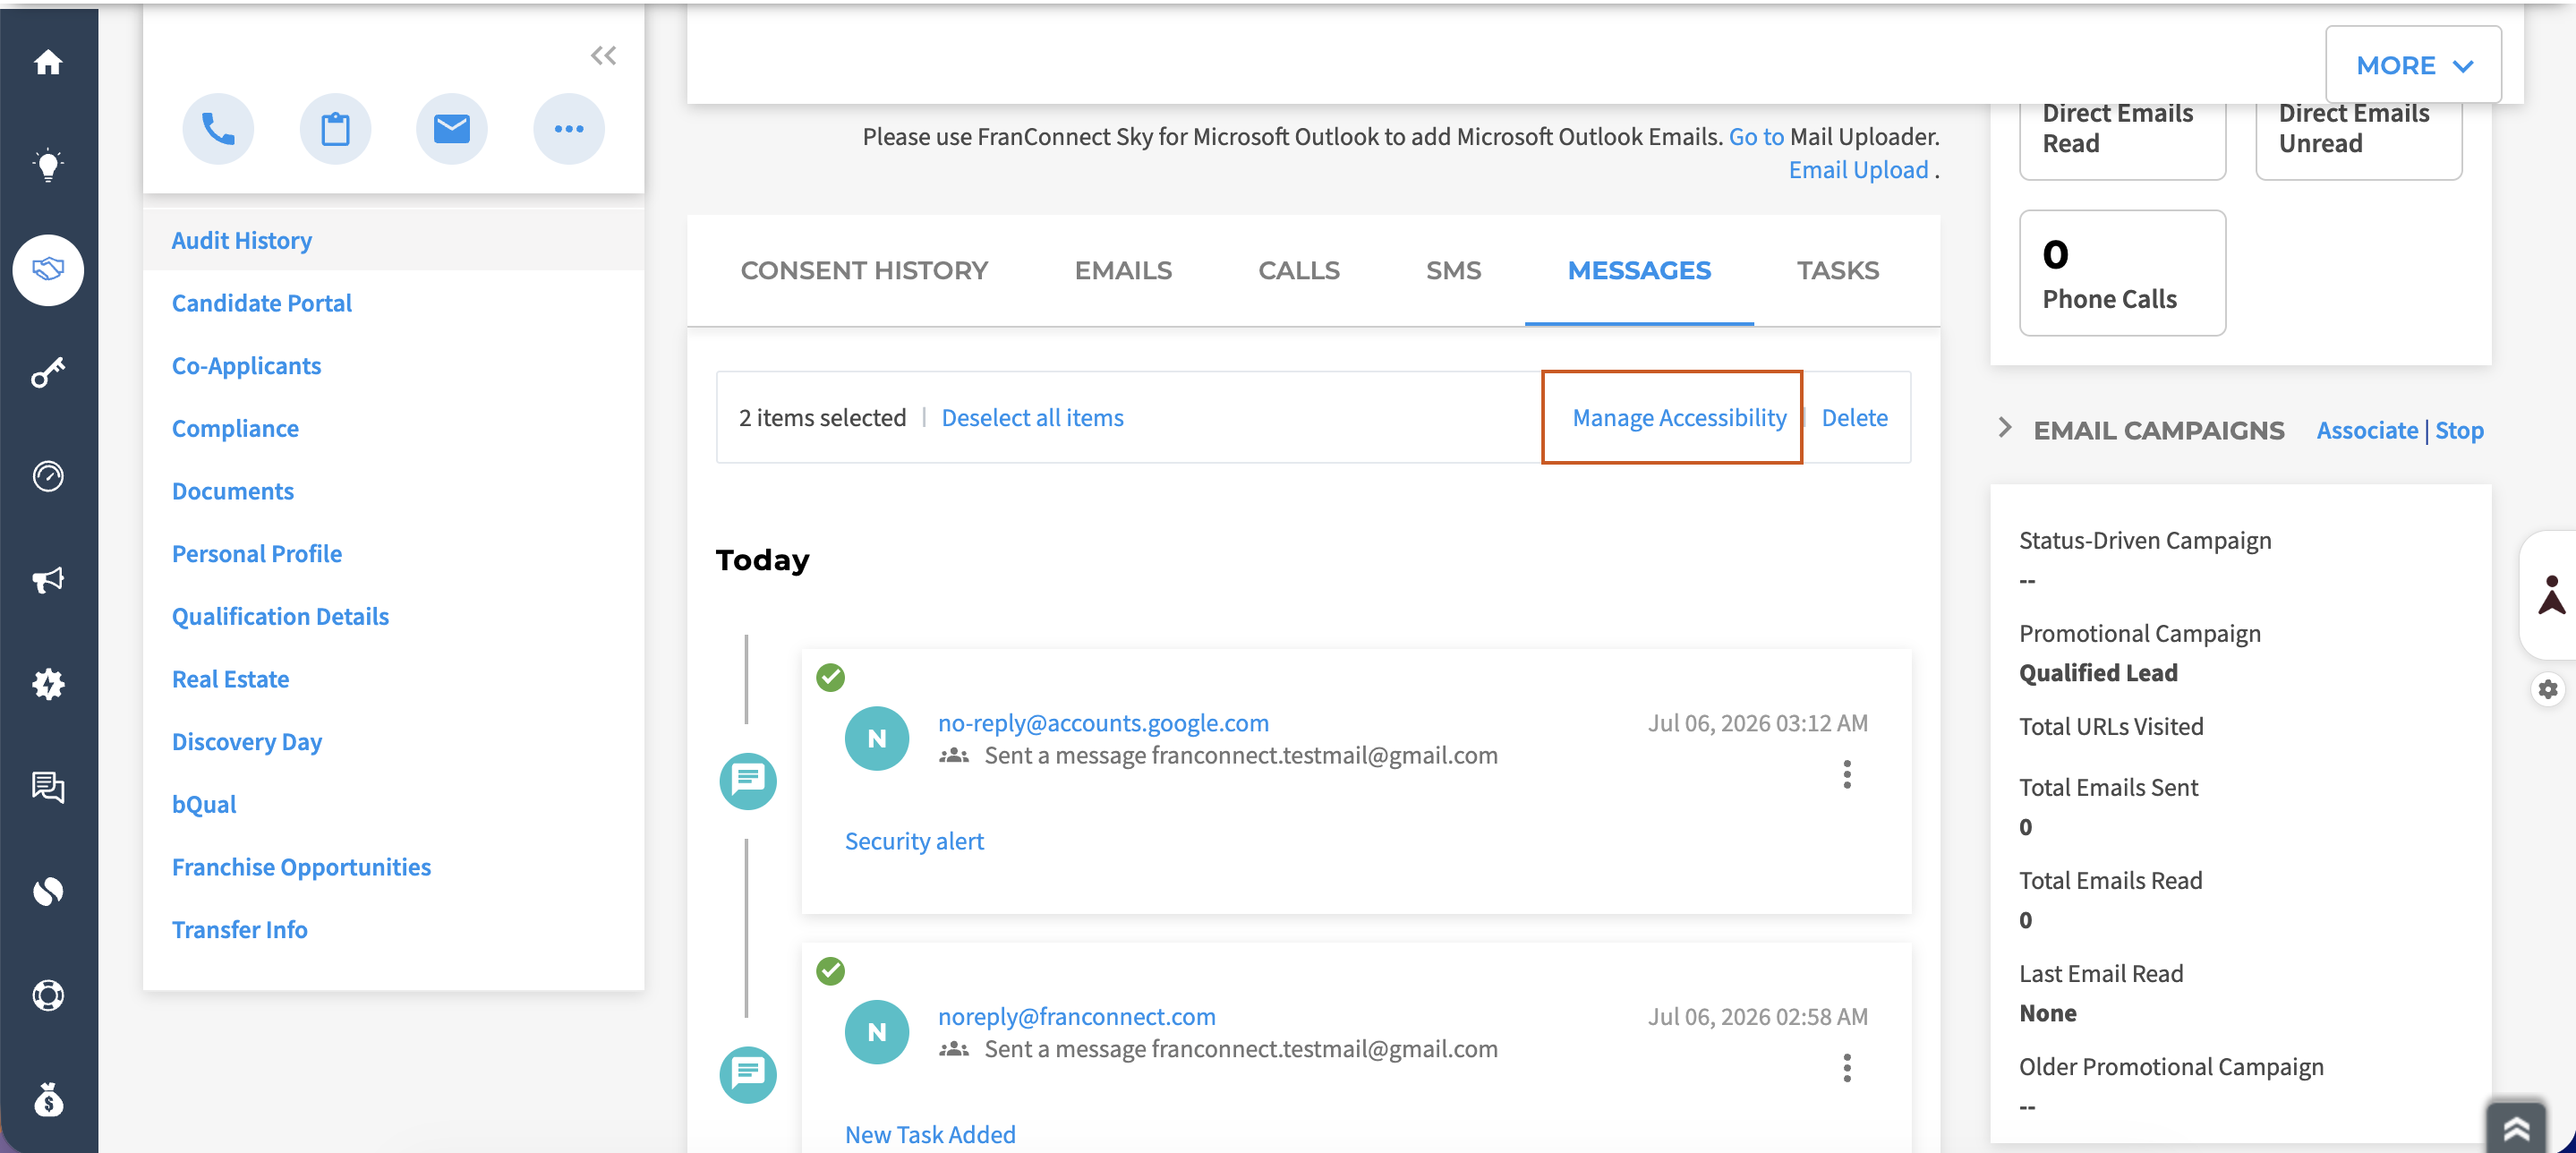Switch to CALLS tab
The width and height of the screenshot is (2576, 1153).
pyautogui.click(x=1298, y=270)
